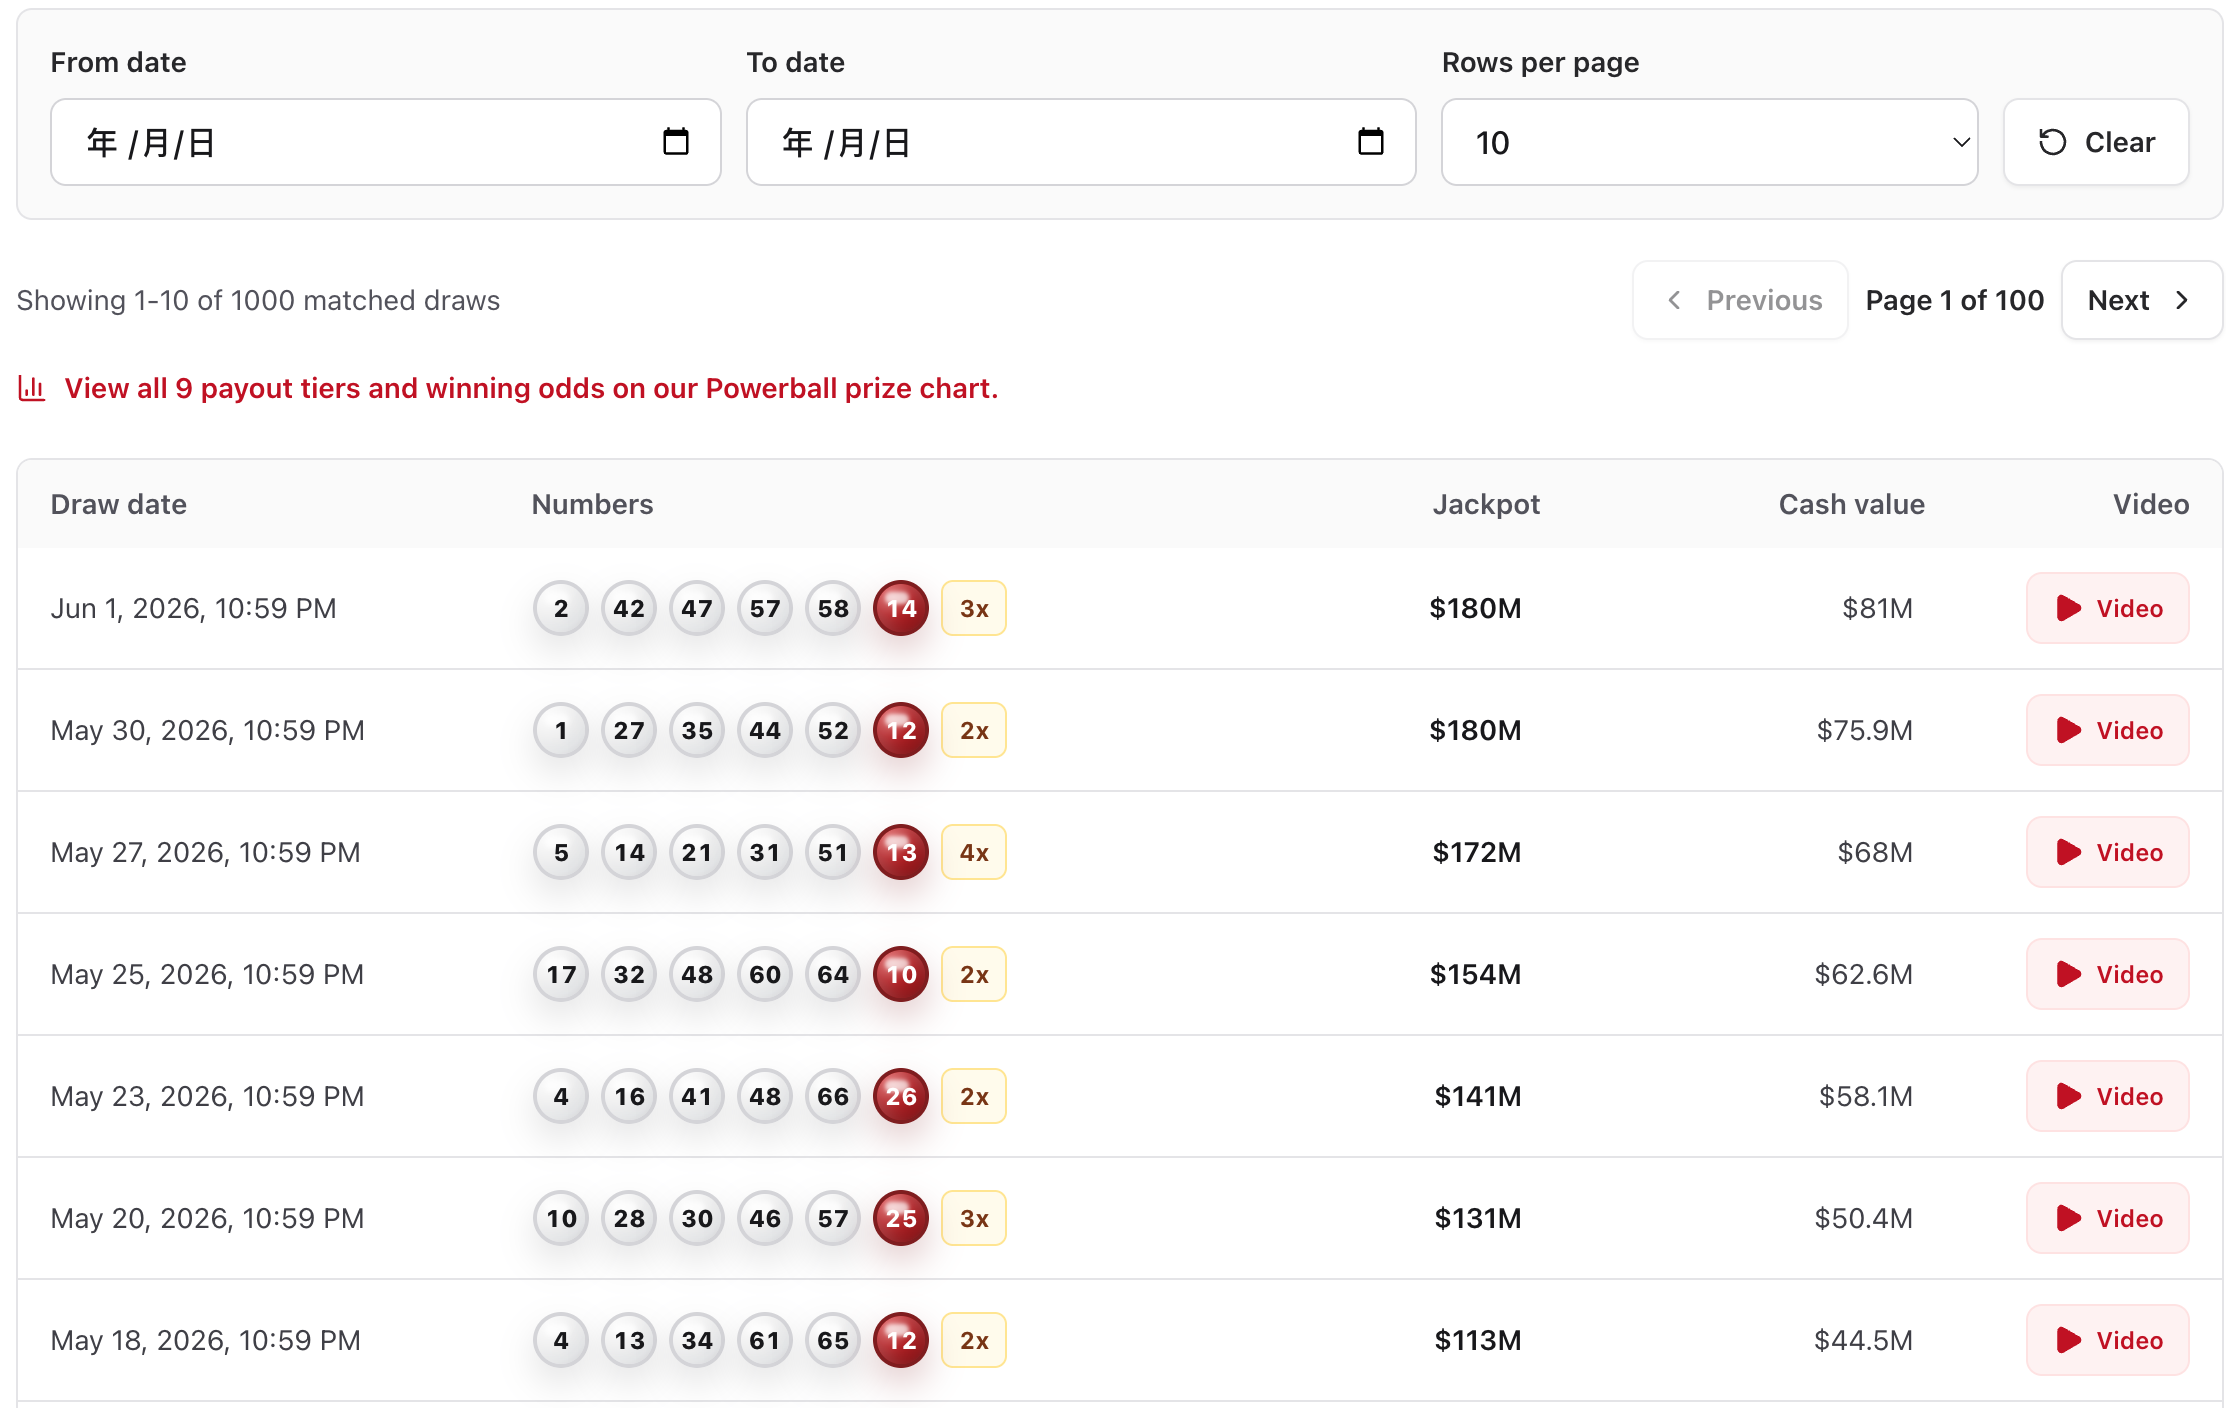Click white ball 5 in May 27 row
2226x1408 pixels.
coord(561,852)
